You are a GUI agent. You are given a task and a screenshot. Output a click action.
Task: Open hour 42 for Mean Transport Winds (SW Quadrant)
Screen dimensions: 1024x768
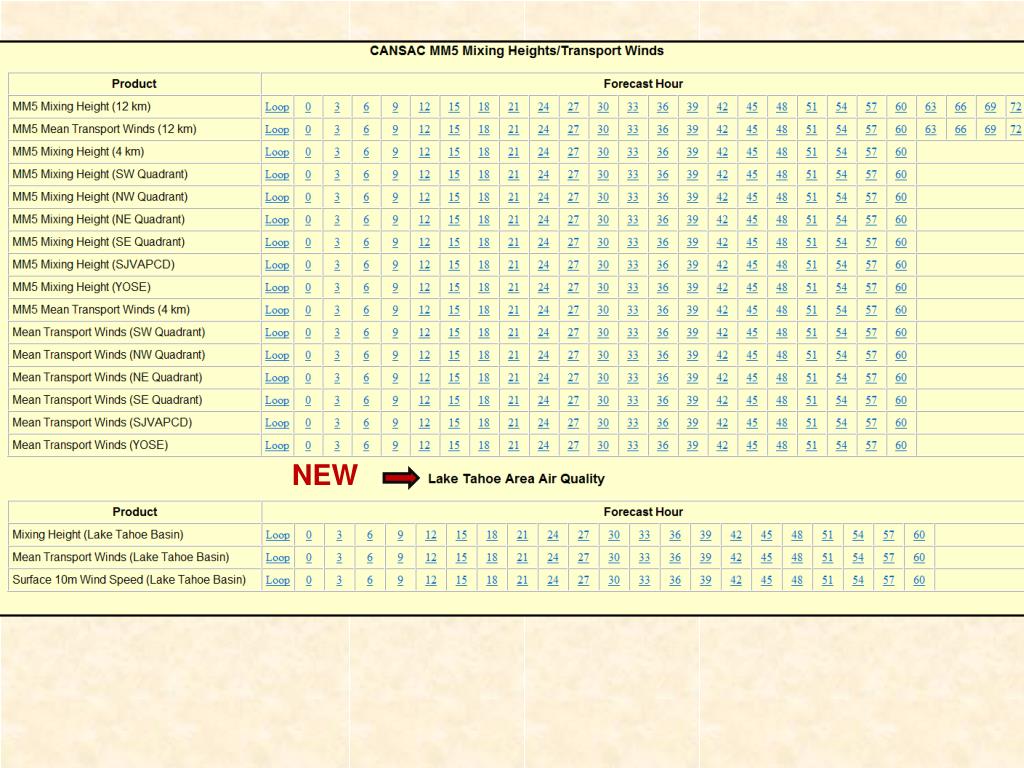point(722,333)
